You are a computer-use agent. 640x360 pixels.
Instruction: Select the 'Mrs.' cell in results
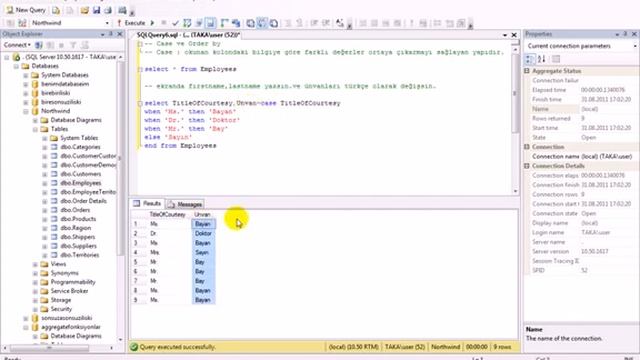click(x=169, y=253)
